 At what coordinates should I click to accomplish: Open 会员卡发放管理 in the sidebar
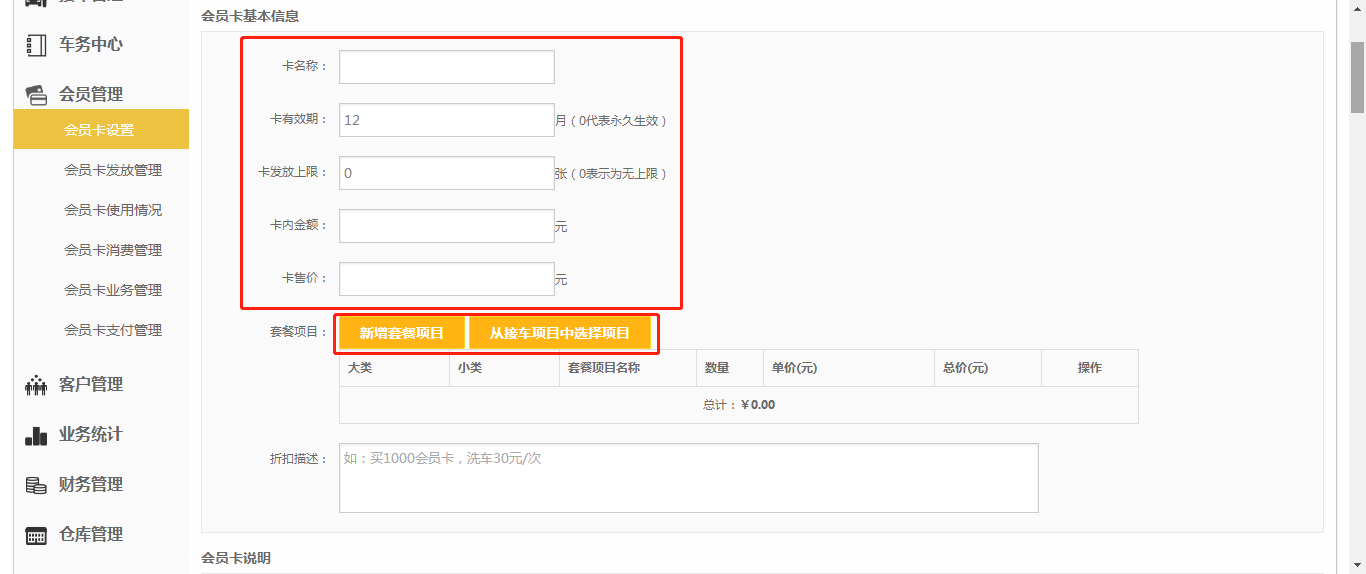pos(113,170)
